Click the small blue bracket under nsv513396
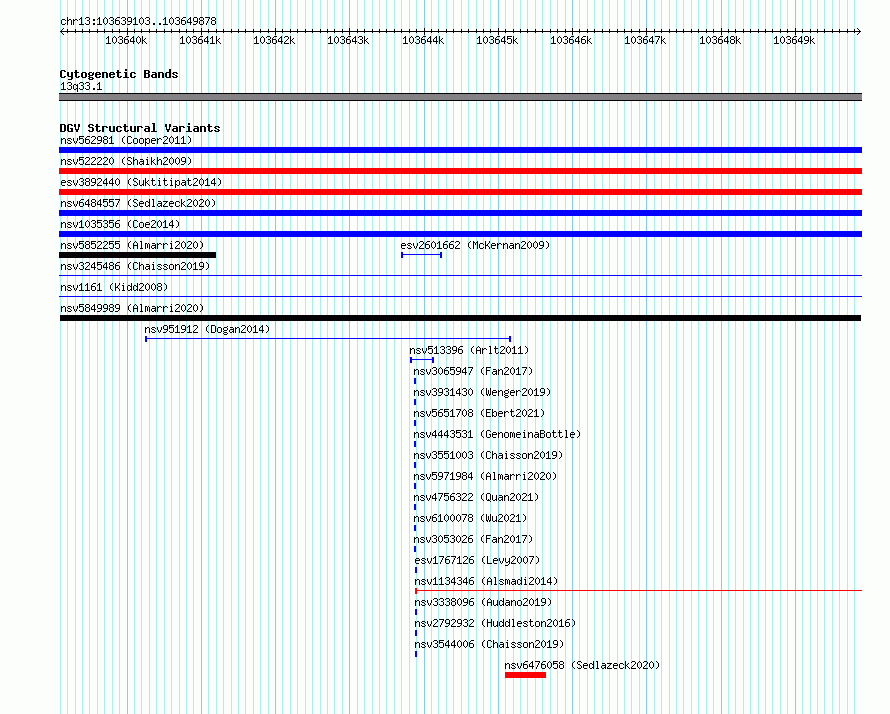 click(422, 360)
